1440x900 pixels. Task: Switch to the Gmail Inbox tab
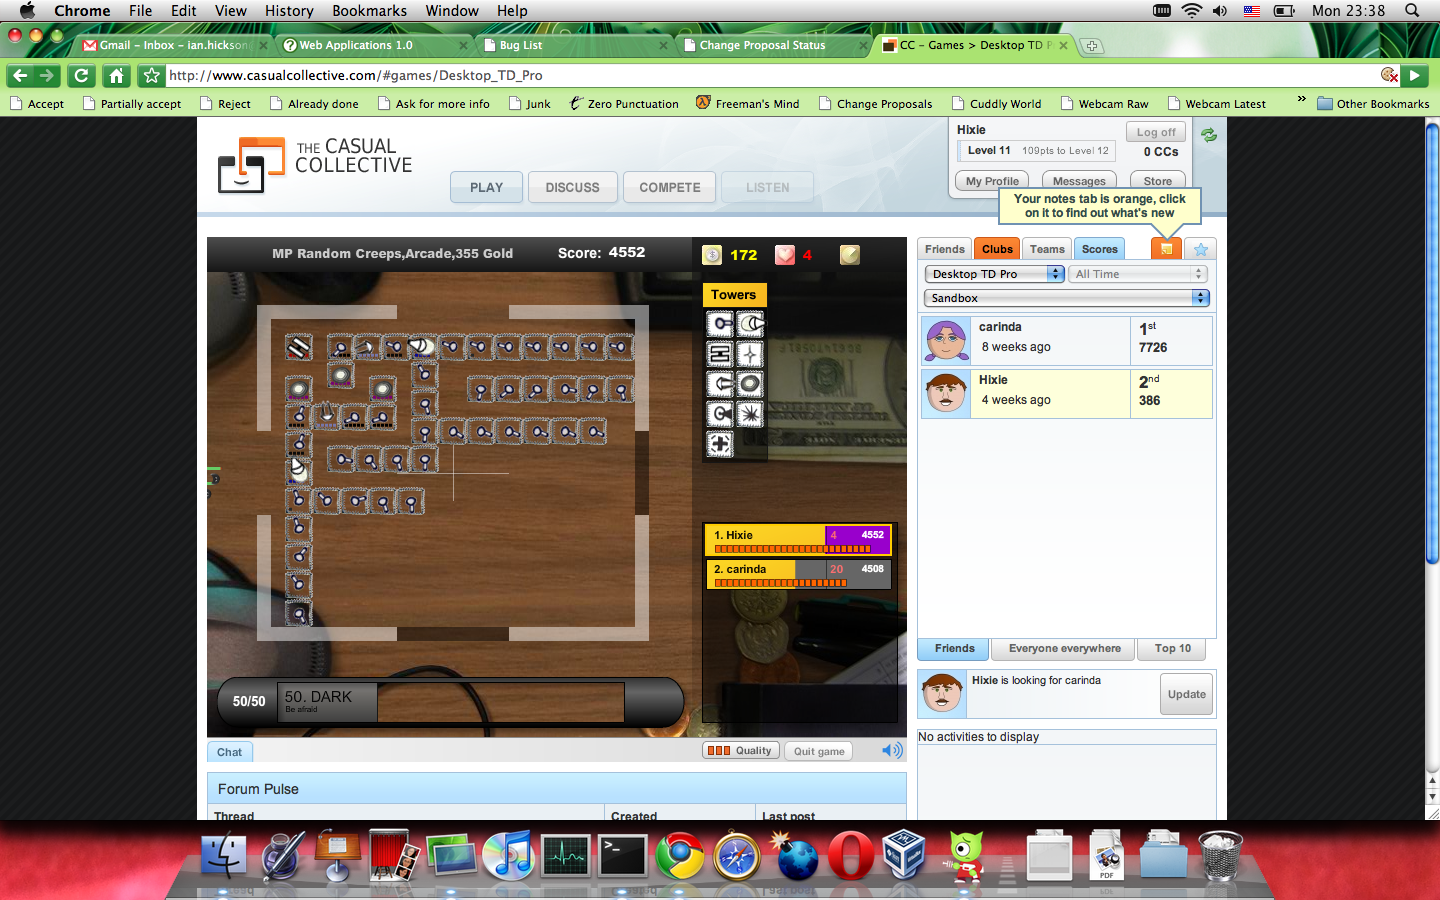click(174, 45)
